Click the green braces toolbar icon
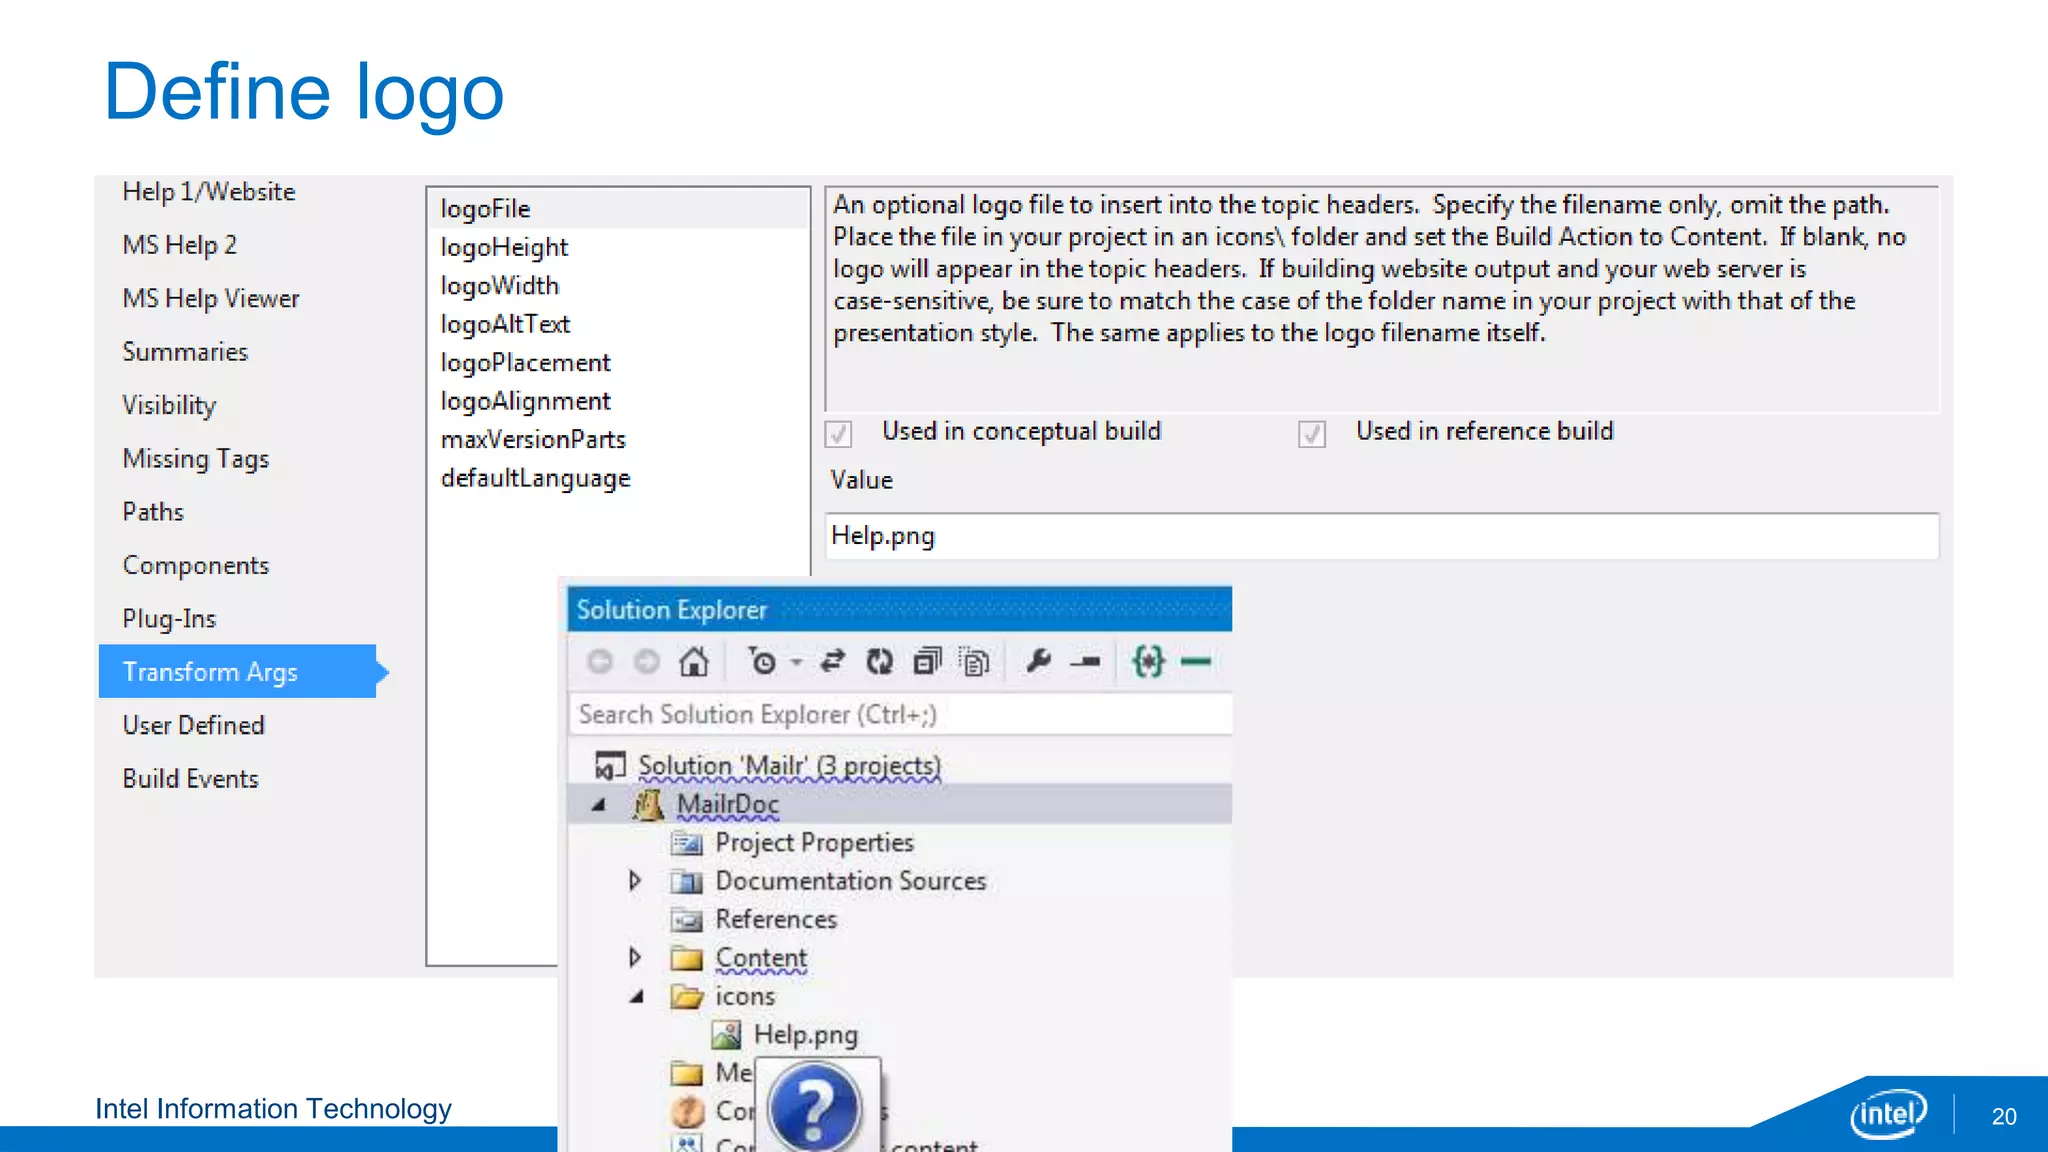2048x1152 pixels. pos(1148,662)
